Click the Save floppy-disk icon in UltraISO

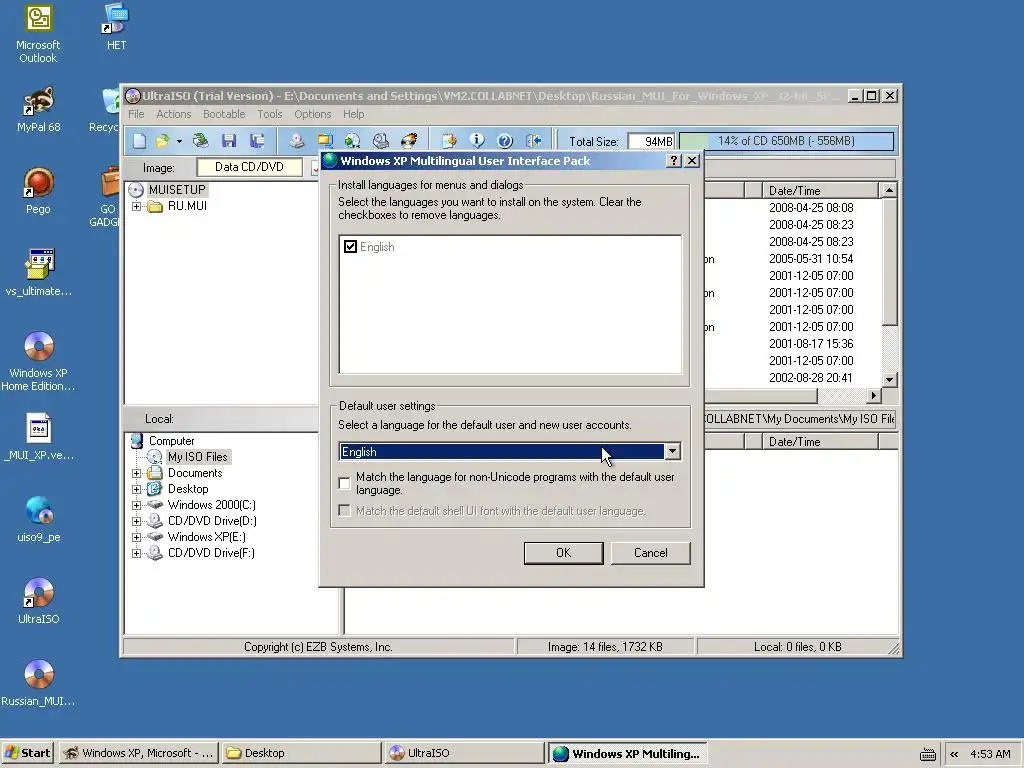click(x=229, y=140)
